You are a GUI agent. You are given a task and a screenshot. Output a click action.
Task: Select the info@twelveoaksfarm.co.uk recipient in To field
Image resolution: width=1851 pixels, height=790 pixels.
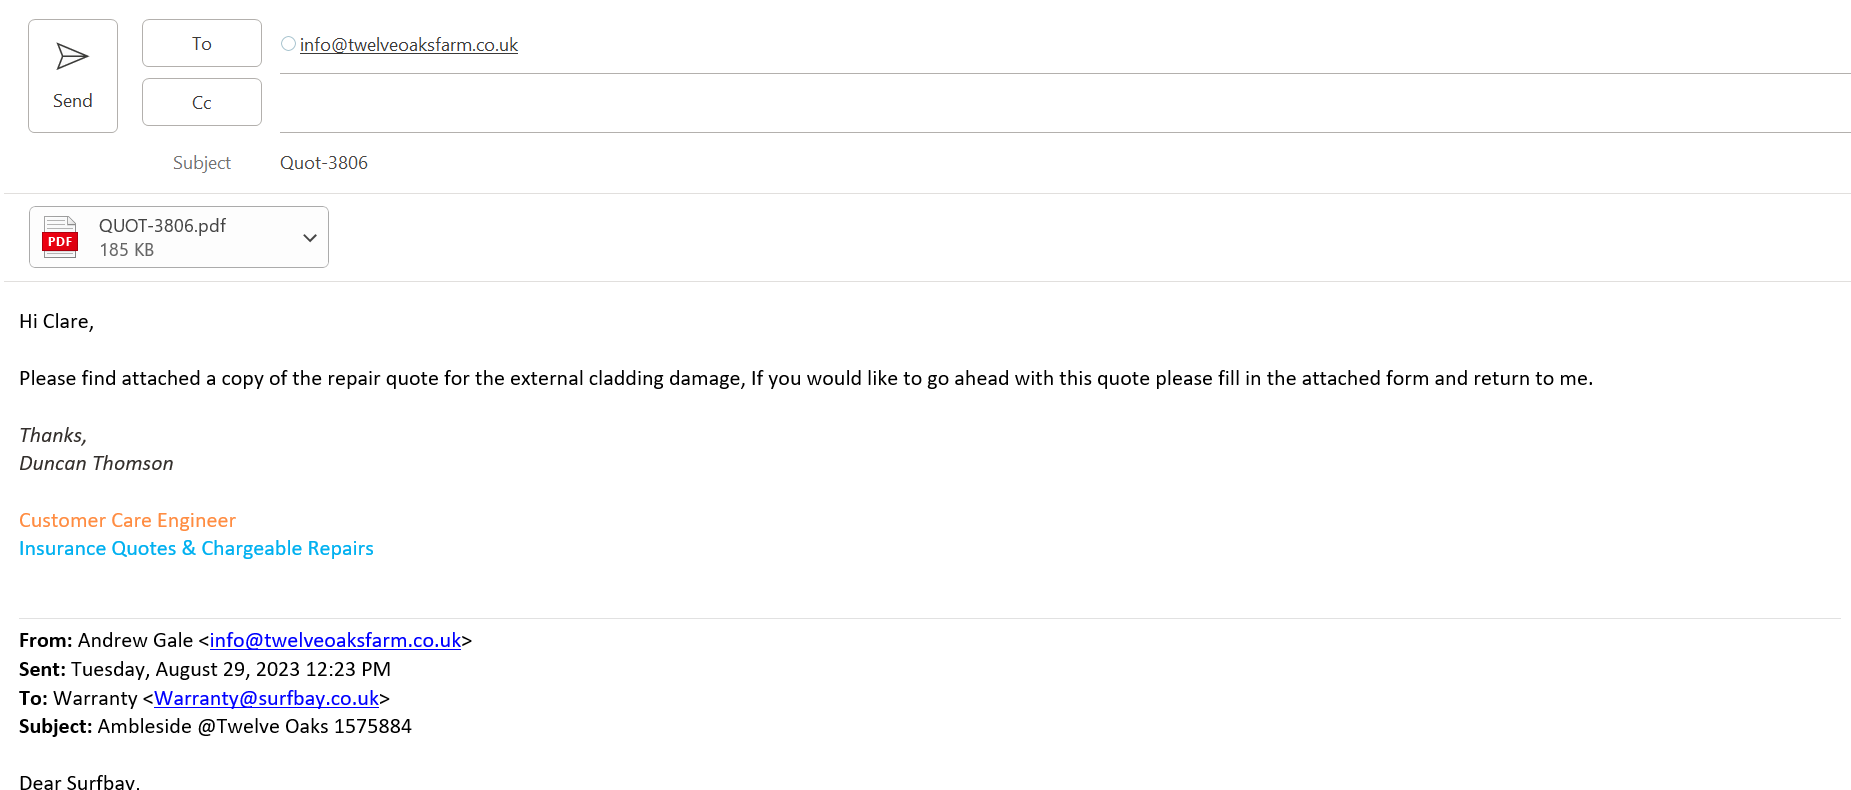coord(408,45)
